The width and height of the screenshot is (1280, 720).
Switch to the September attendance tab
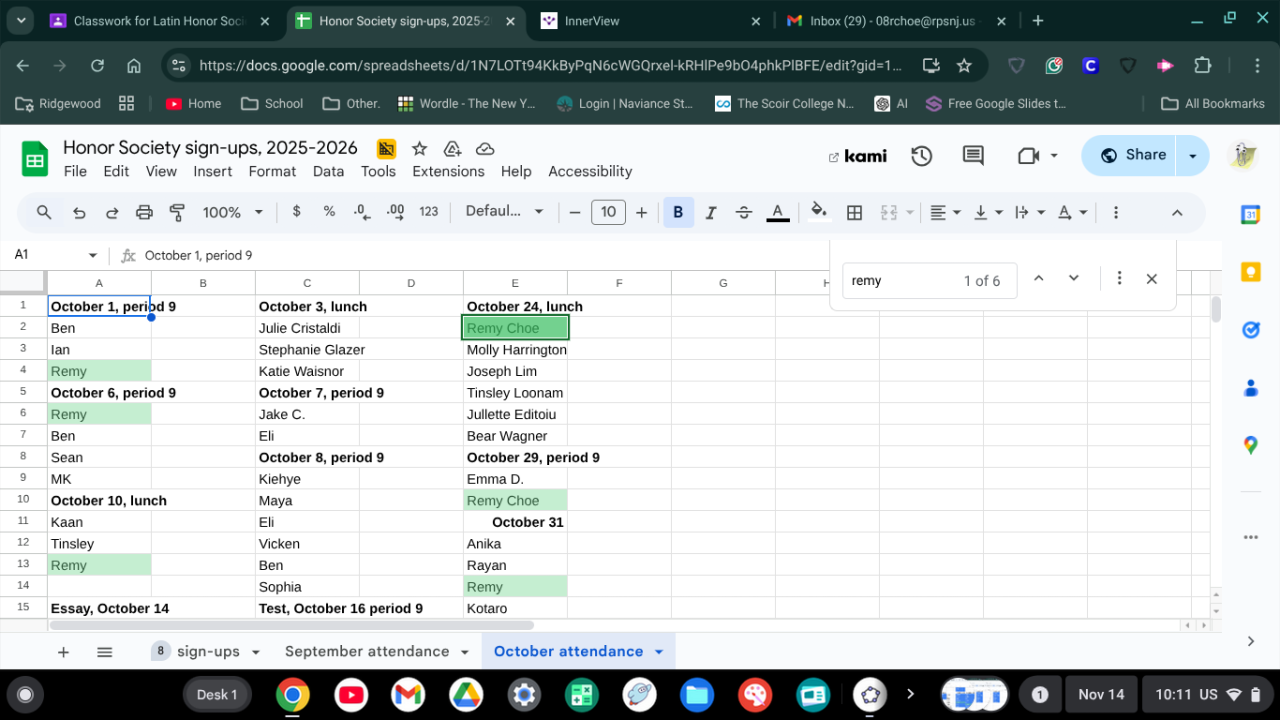click(366, 652)
